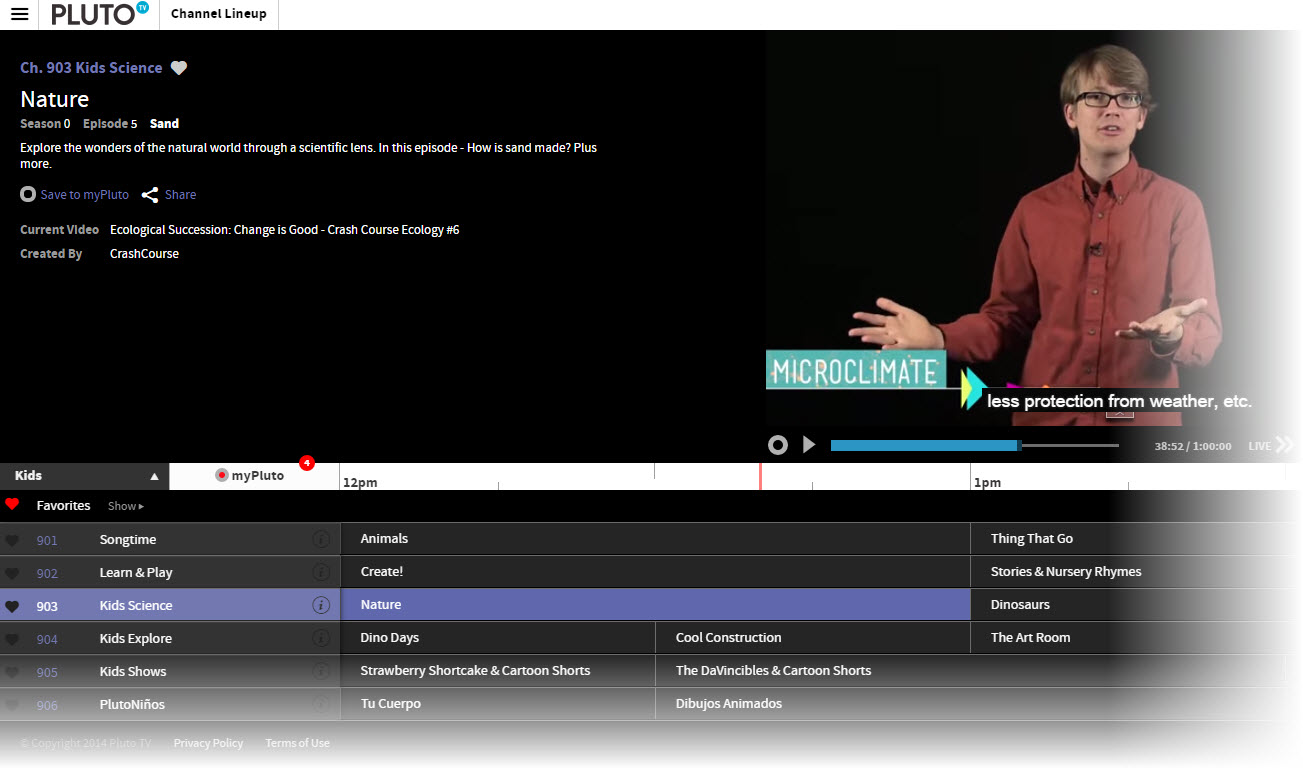Toggle the favorite heart for channel 901 Songtime
The width and height of the screenshot is (1303, 769).
point(12,541)
